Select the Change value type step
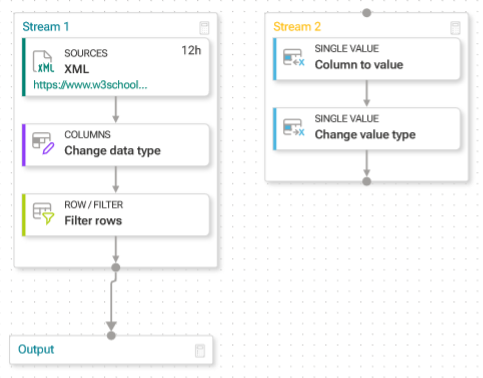 367,129
